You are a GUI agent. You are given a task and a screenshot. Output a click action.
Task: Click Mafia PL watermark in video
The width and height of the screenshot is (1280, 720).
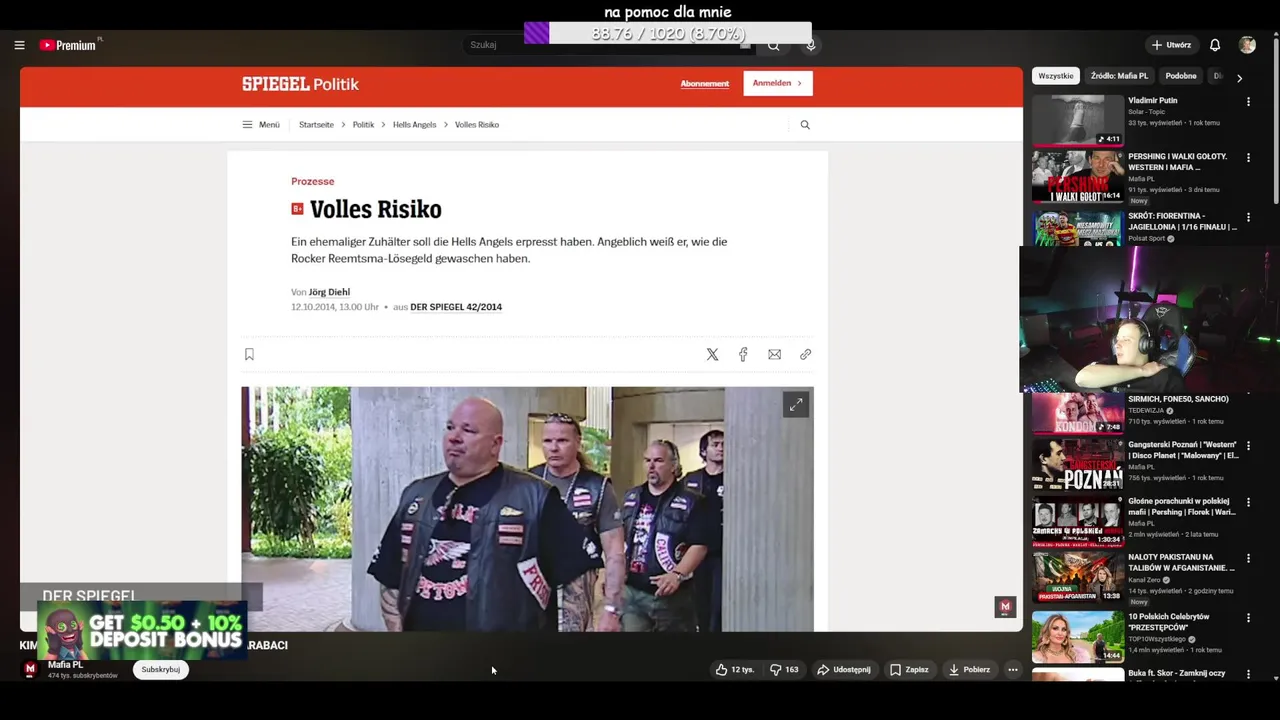pos(1005,607)
